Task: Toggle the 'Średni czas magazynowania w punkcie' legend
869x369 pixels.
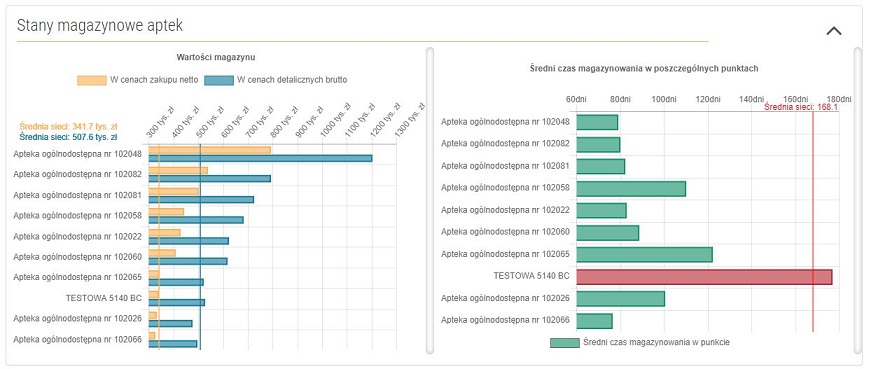Action: pos(640,342)
